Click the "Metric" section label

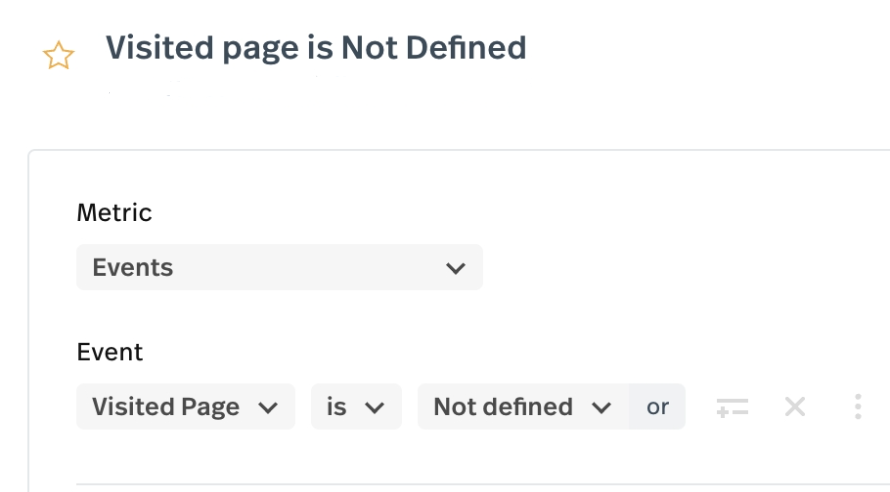[x=114, y=212]
